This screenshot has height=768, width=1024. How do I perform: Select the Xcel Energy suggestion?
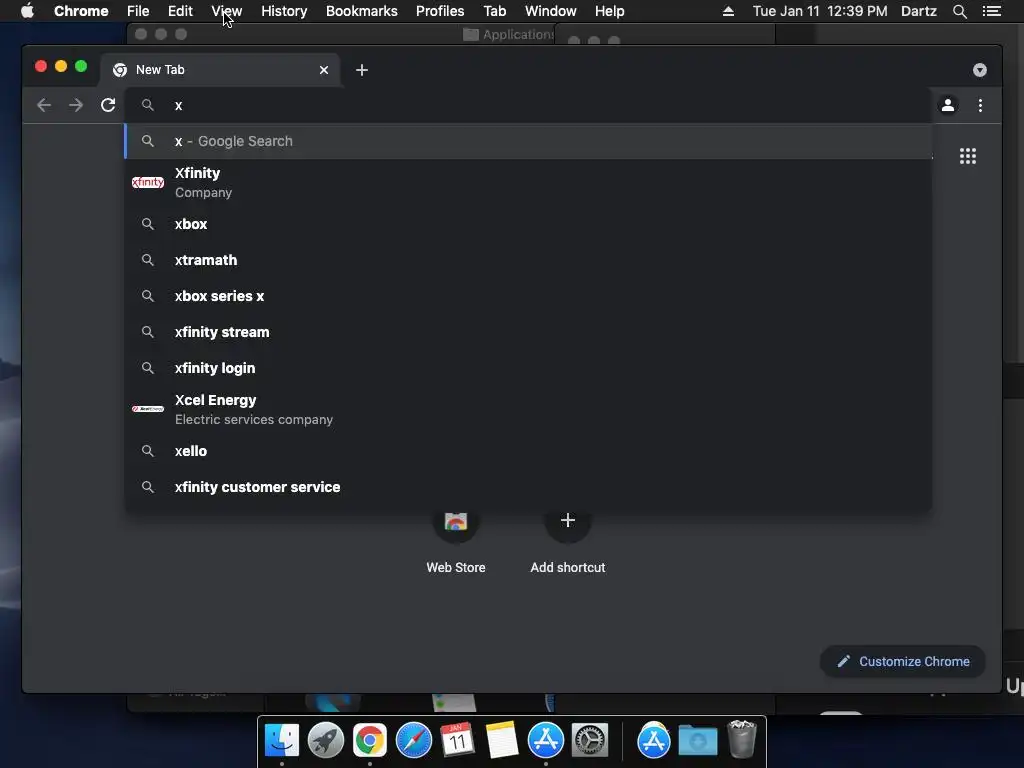tap(528, 409)
